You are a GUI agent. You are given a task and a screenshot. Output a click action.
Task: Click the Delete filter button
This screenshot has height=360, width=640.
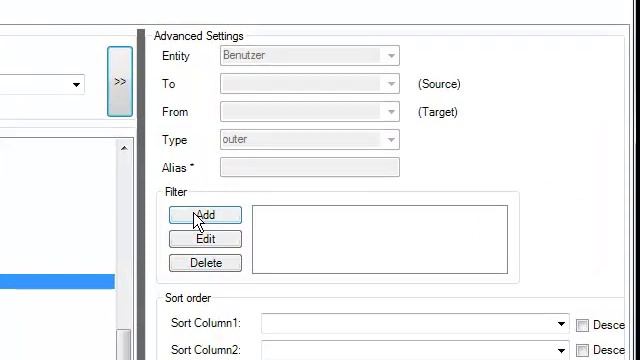click(x=205, y=263)
